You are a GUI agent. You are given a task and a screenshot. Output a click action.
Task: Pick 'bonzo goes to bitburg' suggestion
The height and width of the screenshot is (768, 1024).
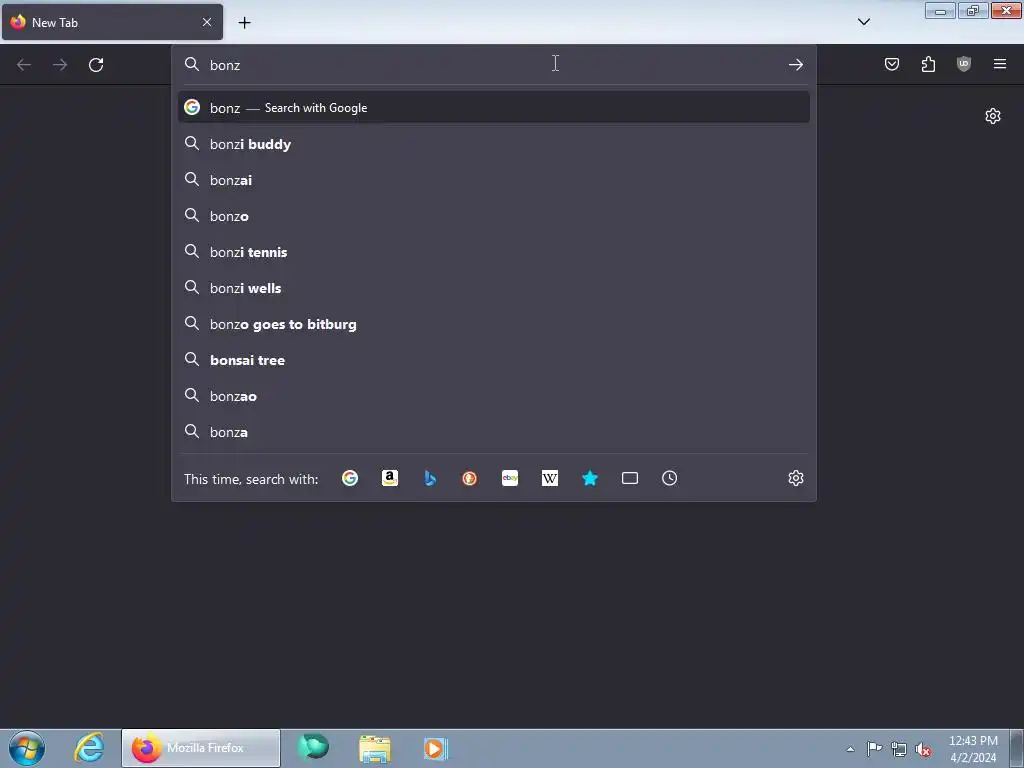[494, 324]
